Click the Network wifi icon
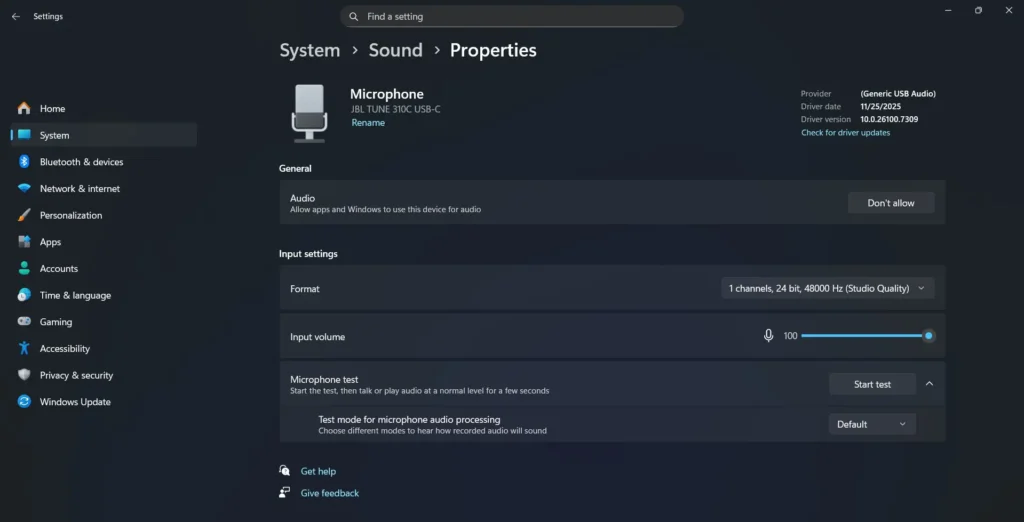 pos(24,188)
